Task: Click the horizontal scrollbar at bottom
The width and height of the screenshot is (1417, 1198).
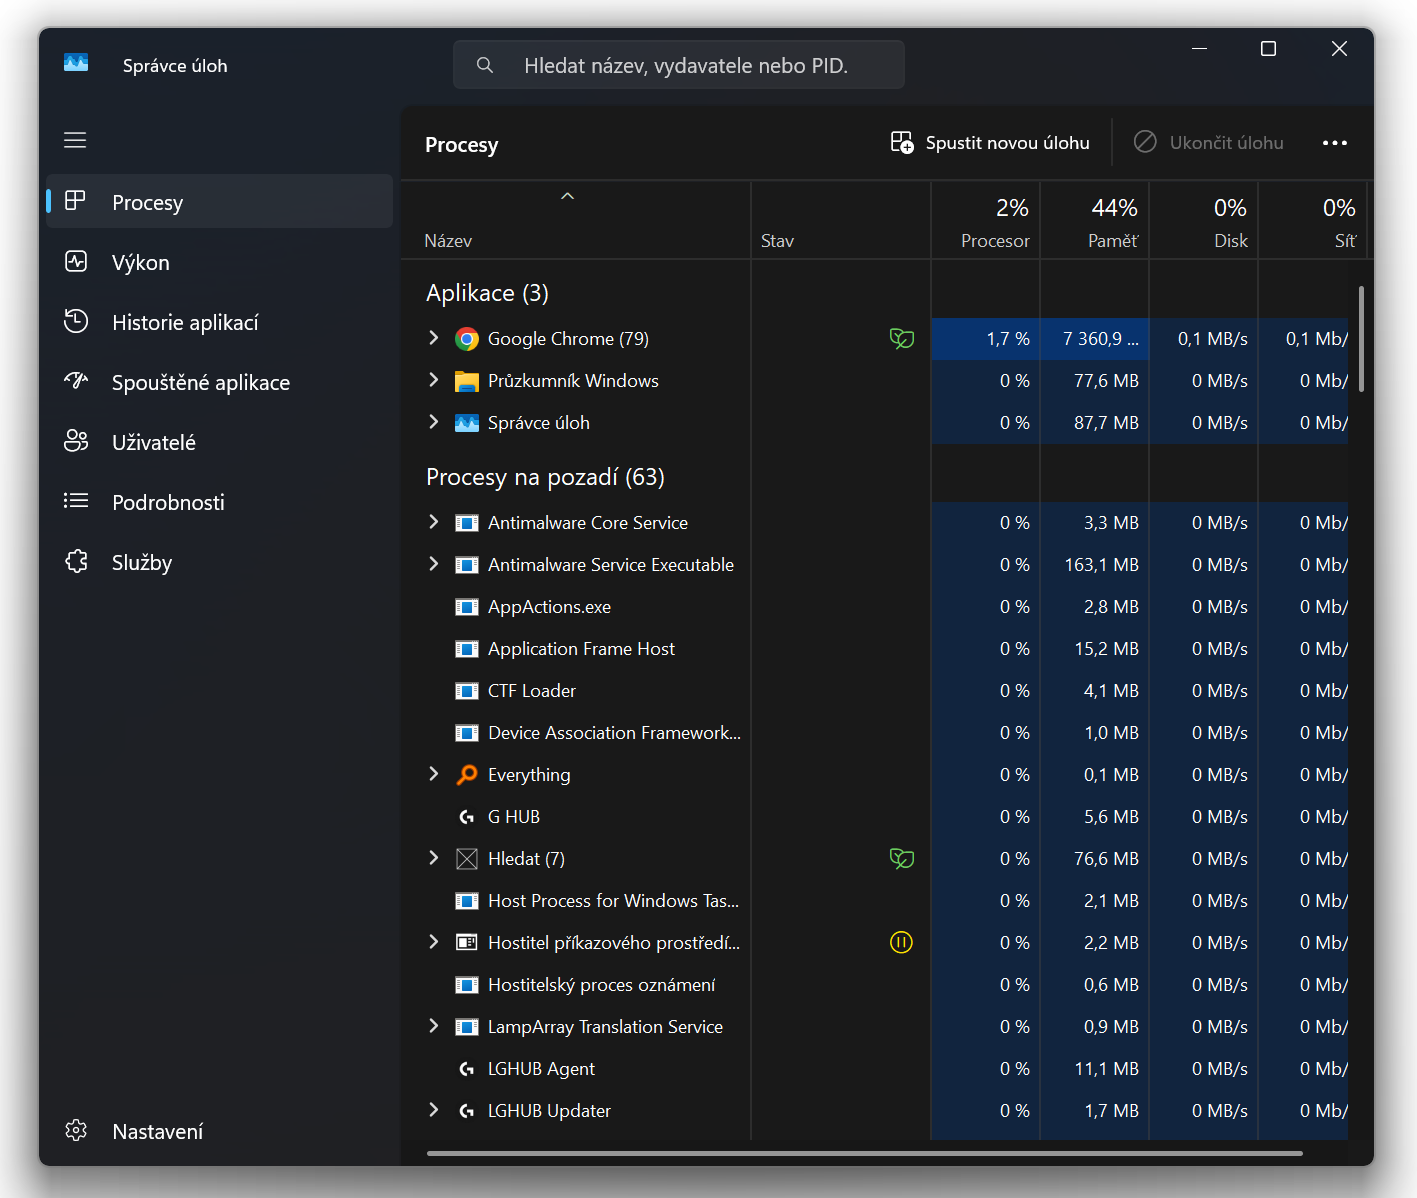Action: [864, 1153]
